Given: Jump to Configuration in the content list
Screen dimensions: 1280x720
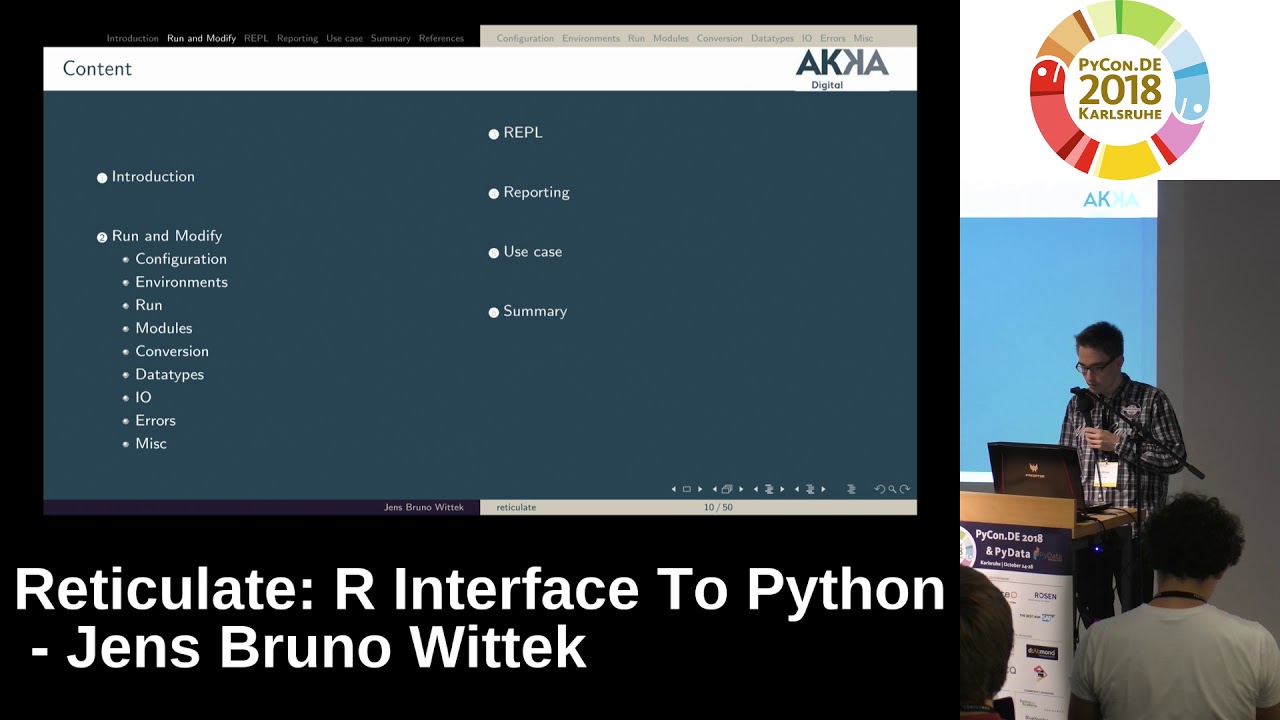Looking at the screenshot, I should tap(181, 259).
